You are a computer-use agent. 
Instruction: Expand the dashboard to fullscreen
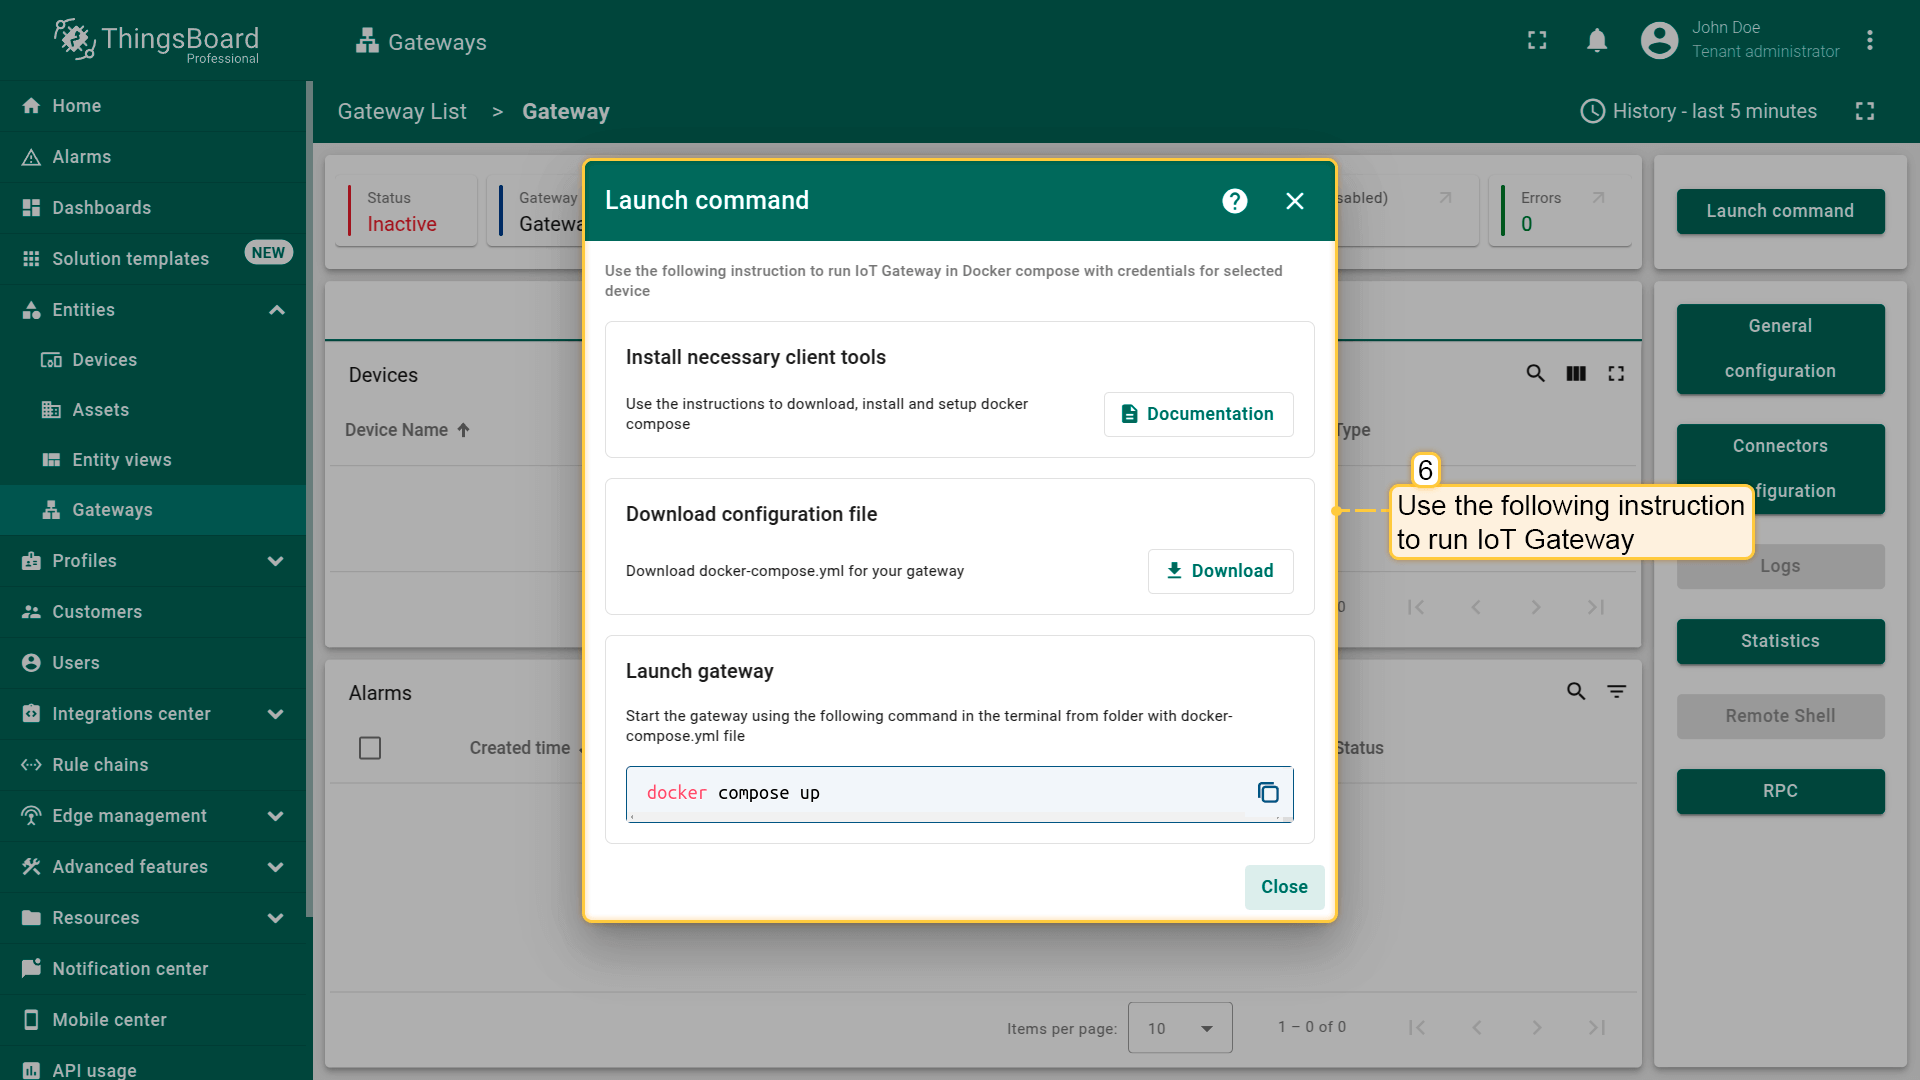click(1865, 111)
